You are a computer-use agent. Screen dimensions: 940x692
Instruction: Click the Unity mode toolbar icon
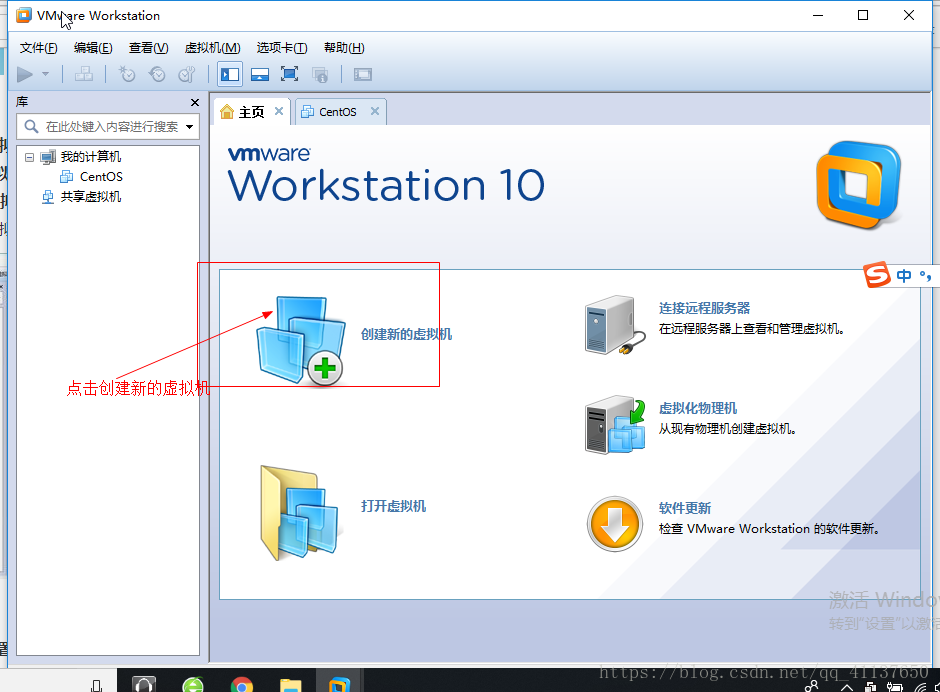point(320,74)
